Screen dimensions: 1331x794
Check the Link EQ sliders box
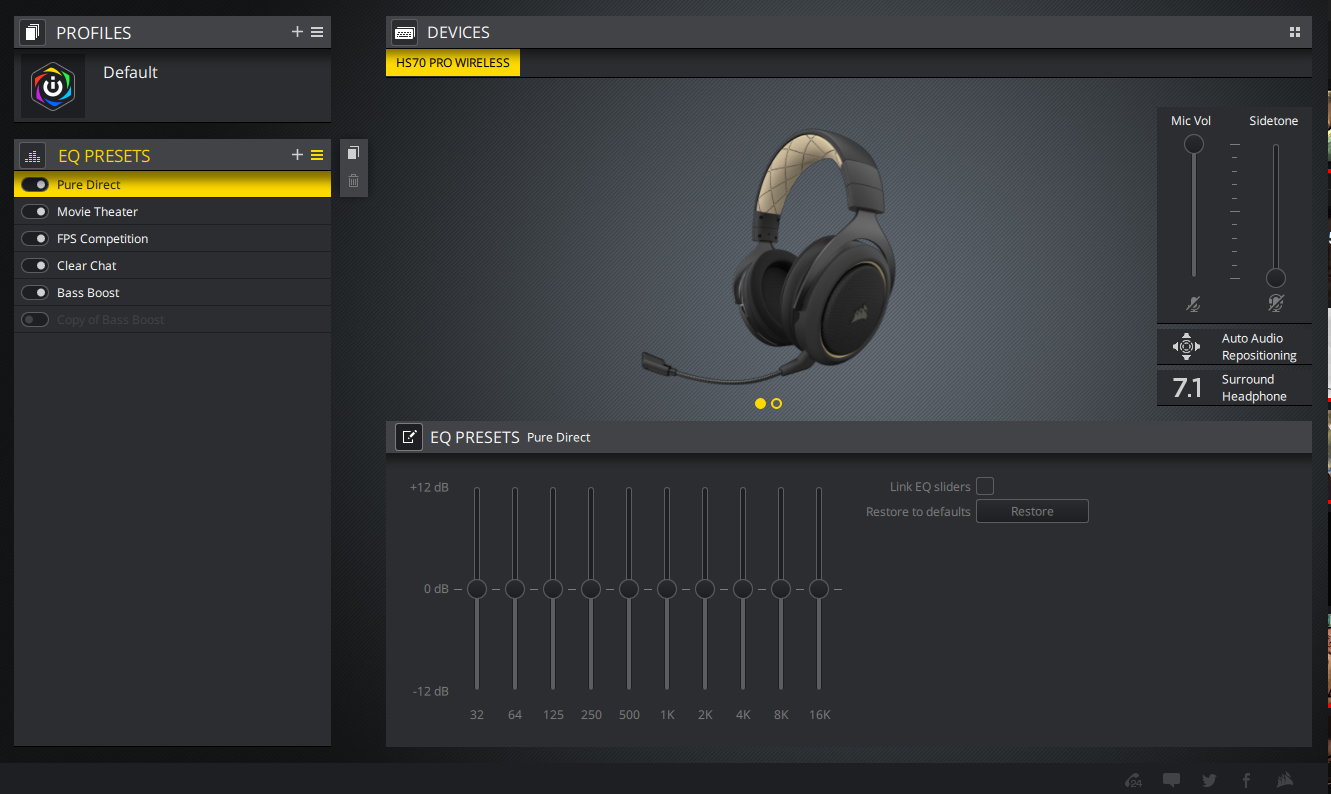tap(985, 486)
